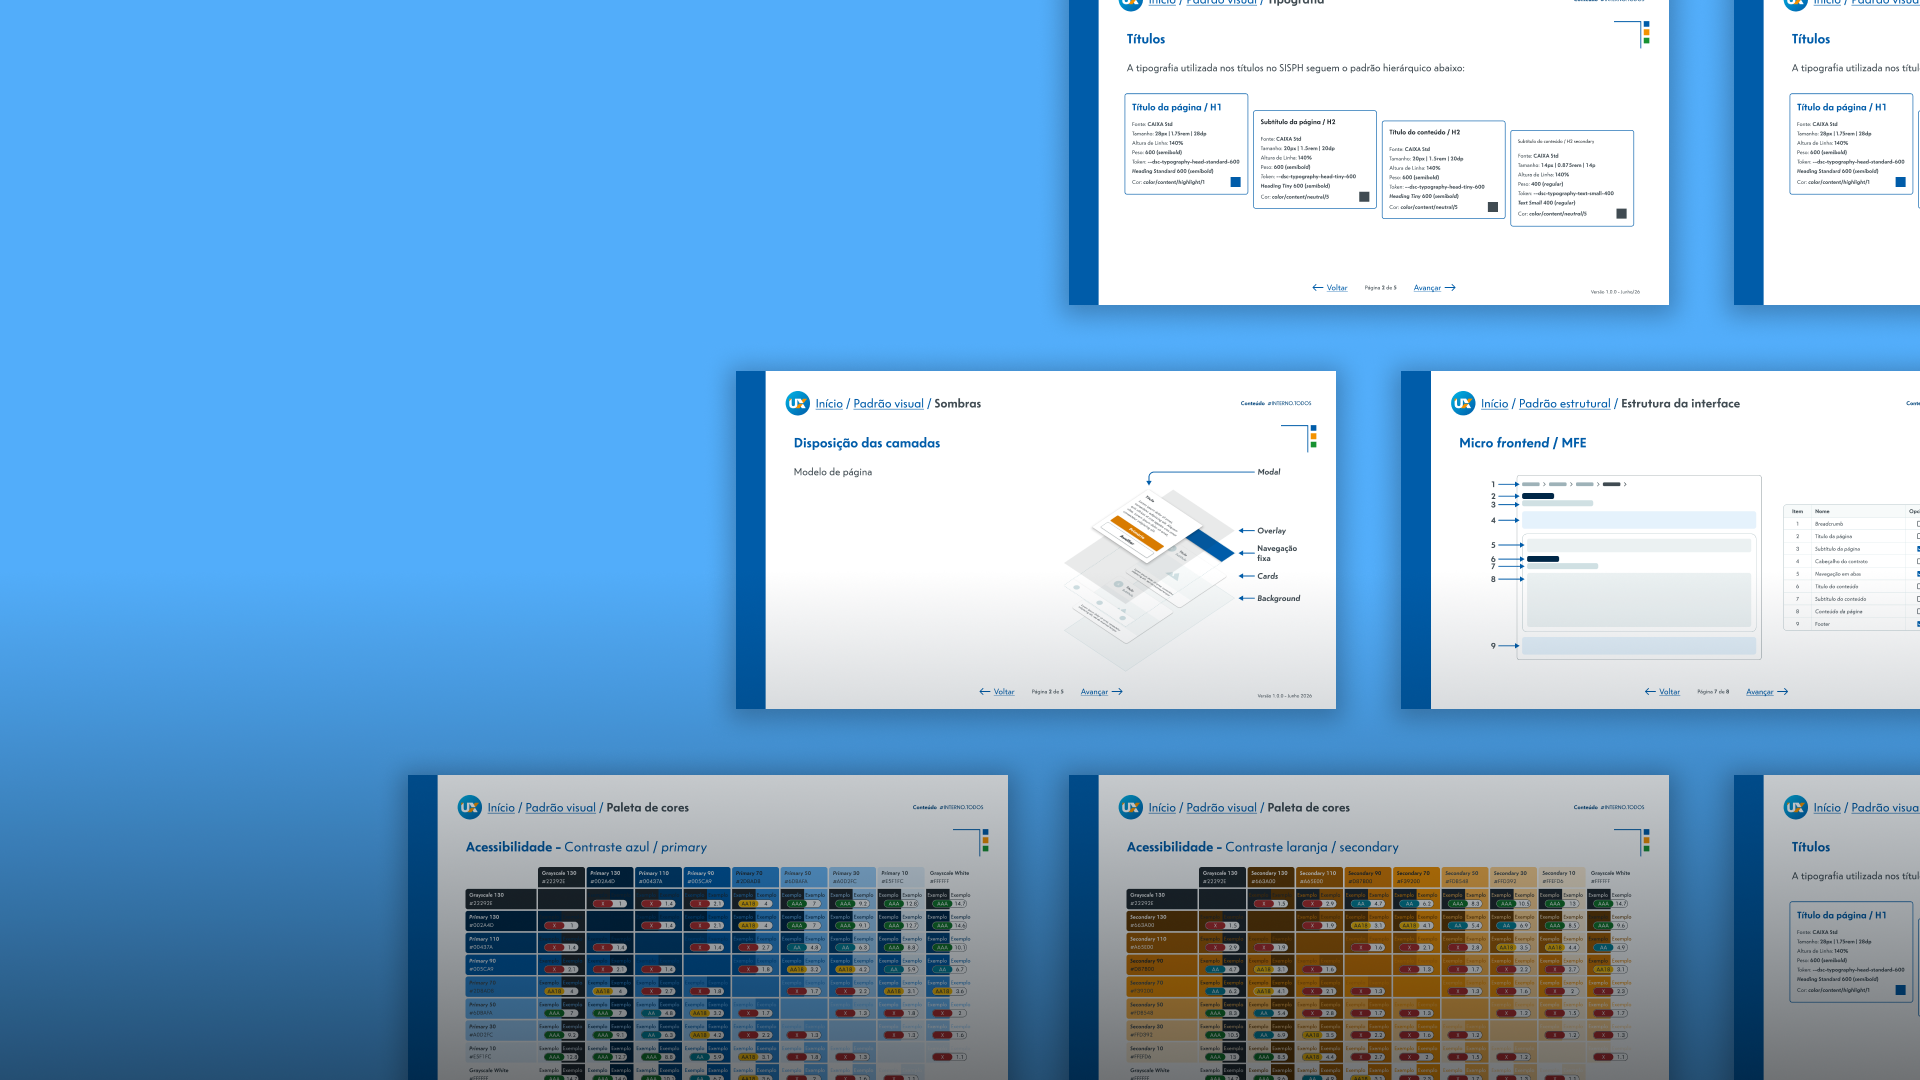Click Avançar on the Sombras slide
The width and height of the screenshot is (1920, 1080).
coord(1094,692)
